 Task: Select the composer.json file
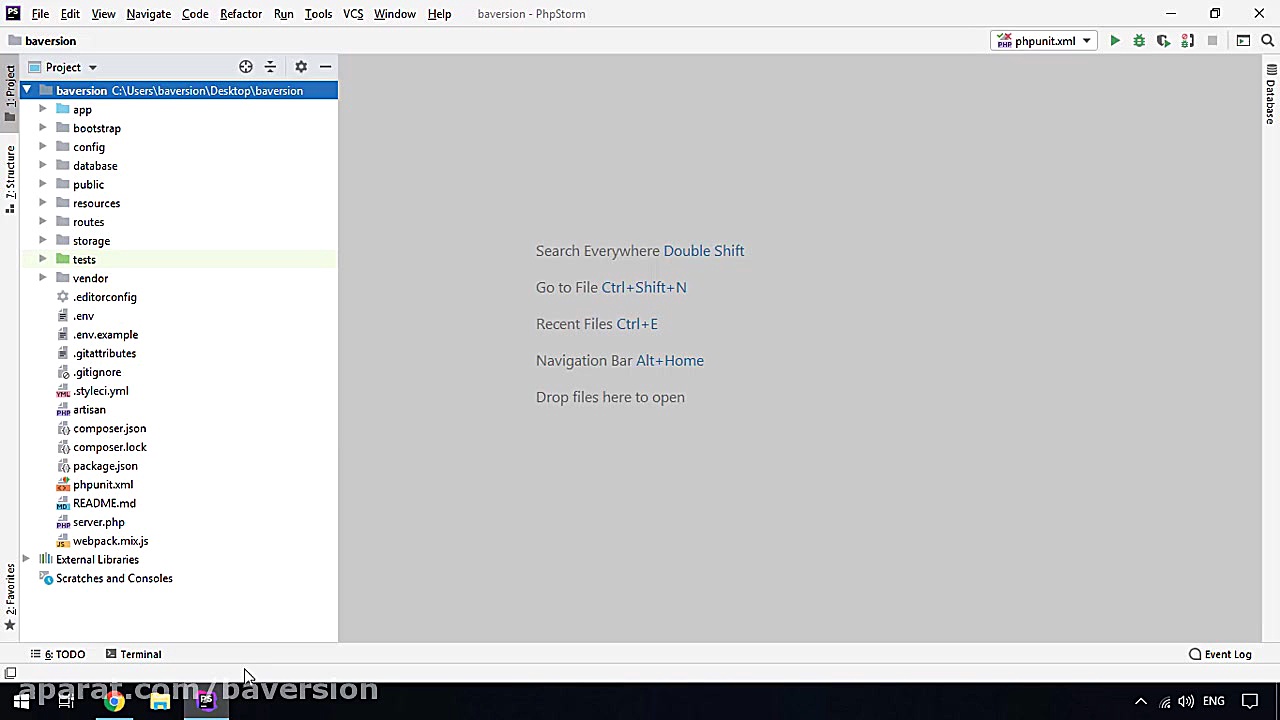tap(109, 428)
